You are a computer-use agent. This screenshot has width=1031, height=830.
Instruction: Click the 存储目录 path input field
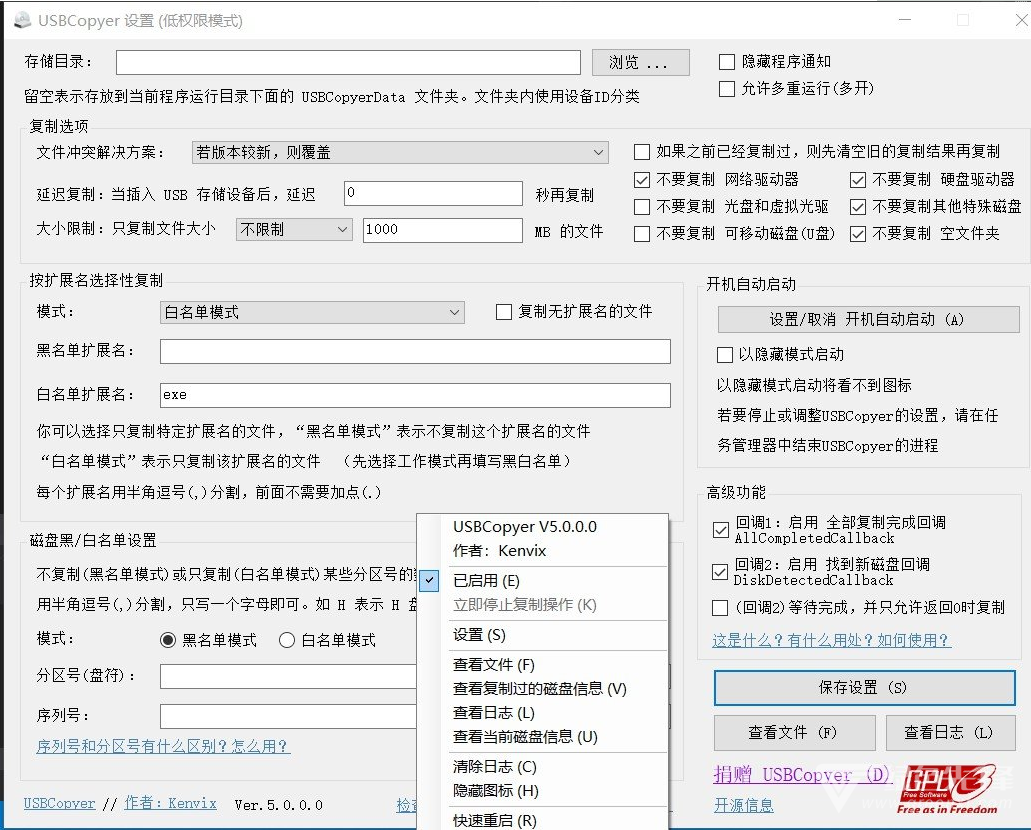point(348,62)
